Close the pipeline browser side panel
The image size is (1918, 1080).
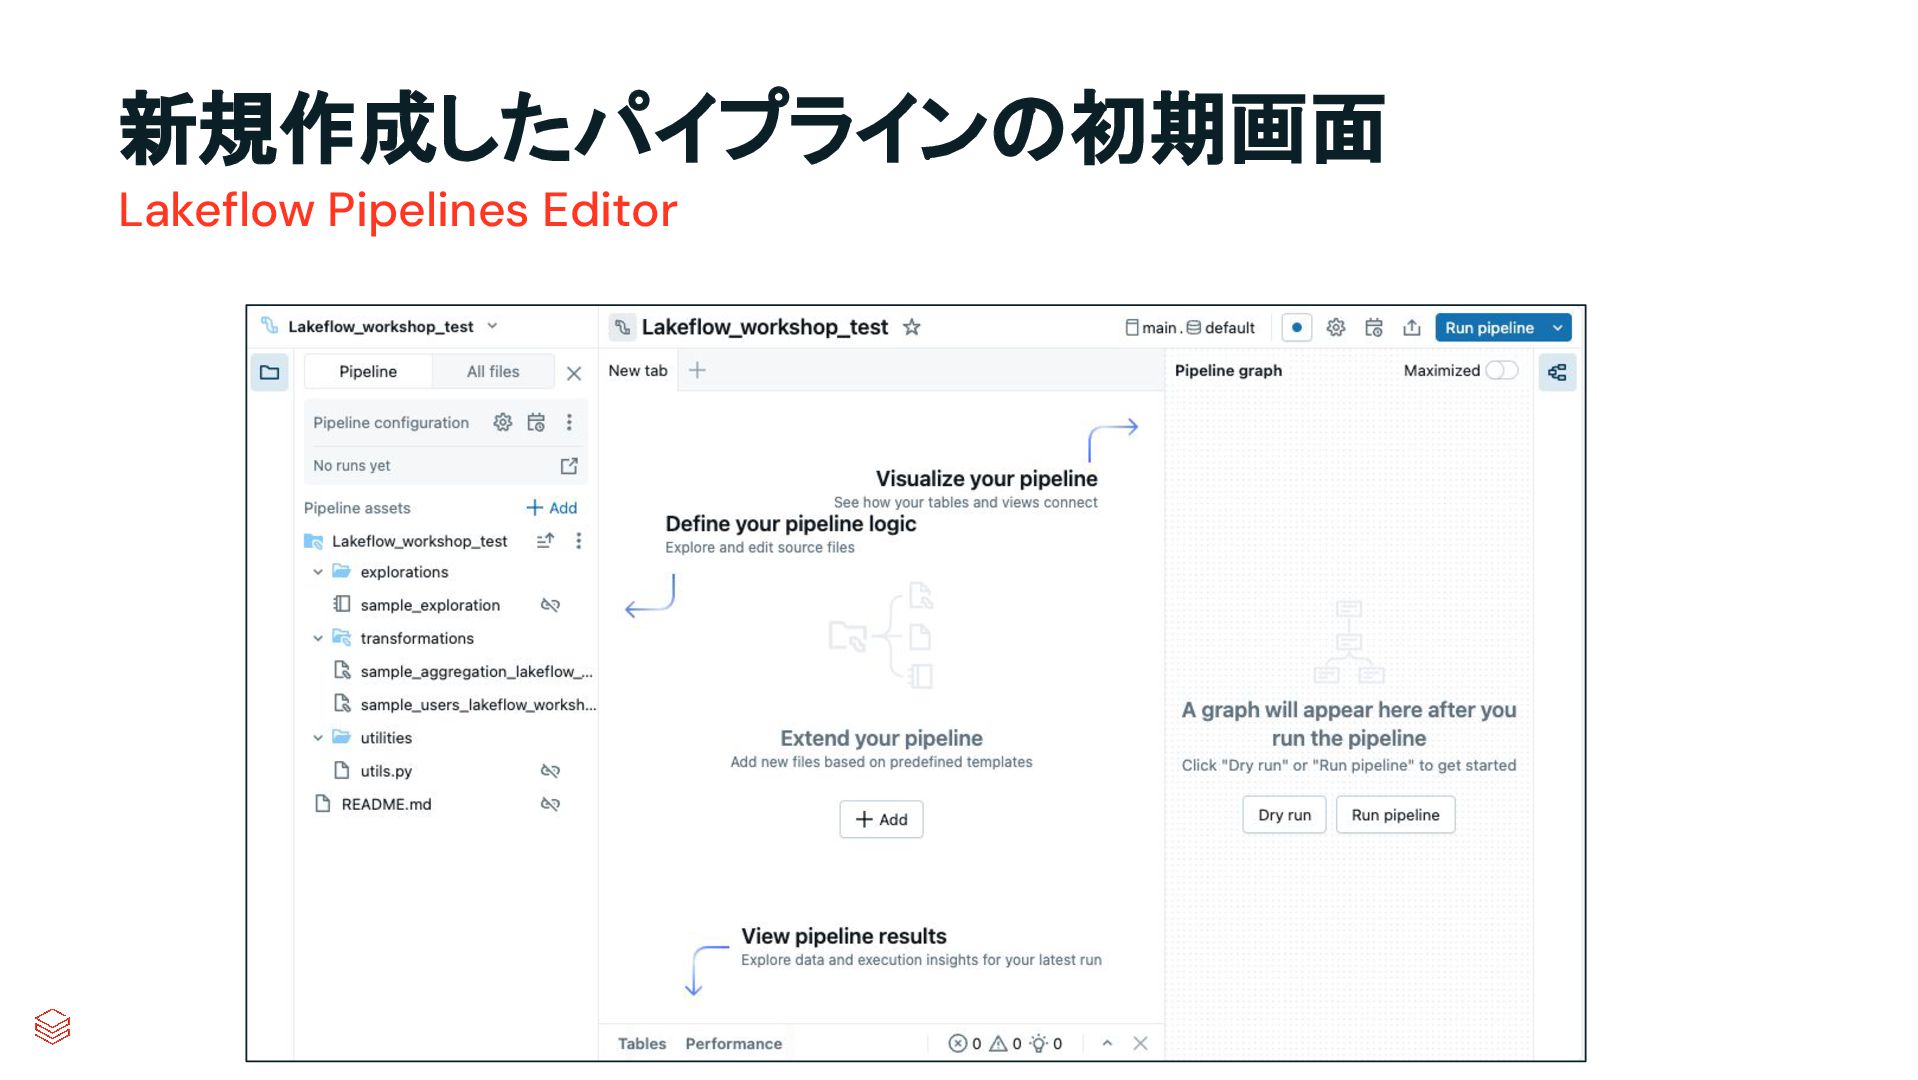(574, 373)
